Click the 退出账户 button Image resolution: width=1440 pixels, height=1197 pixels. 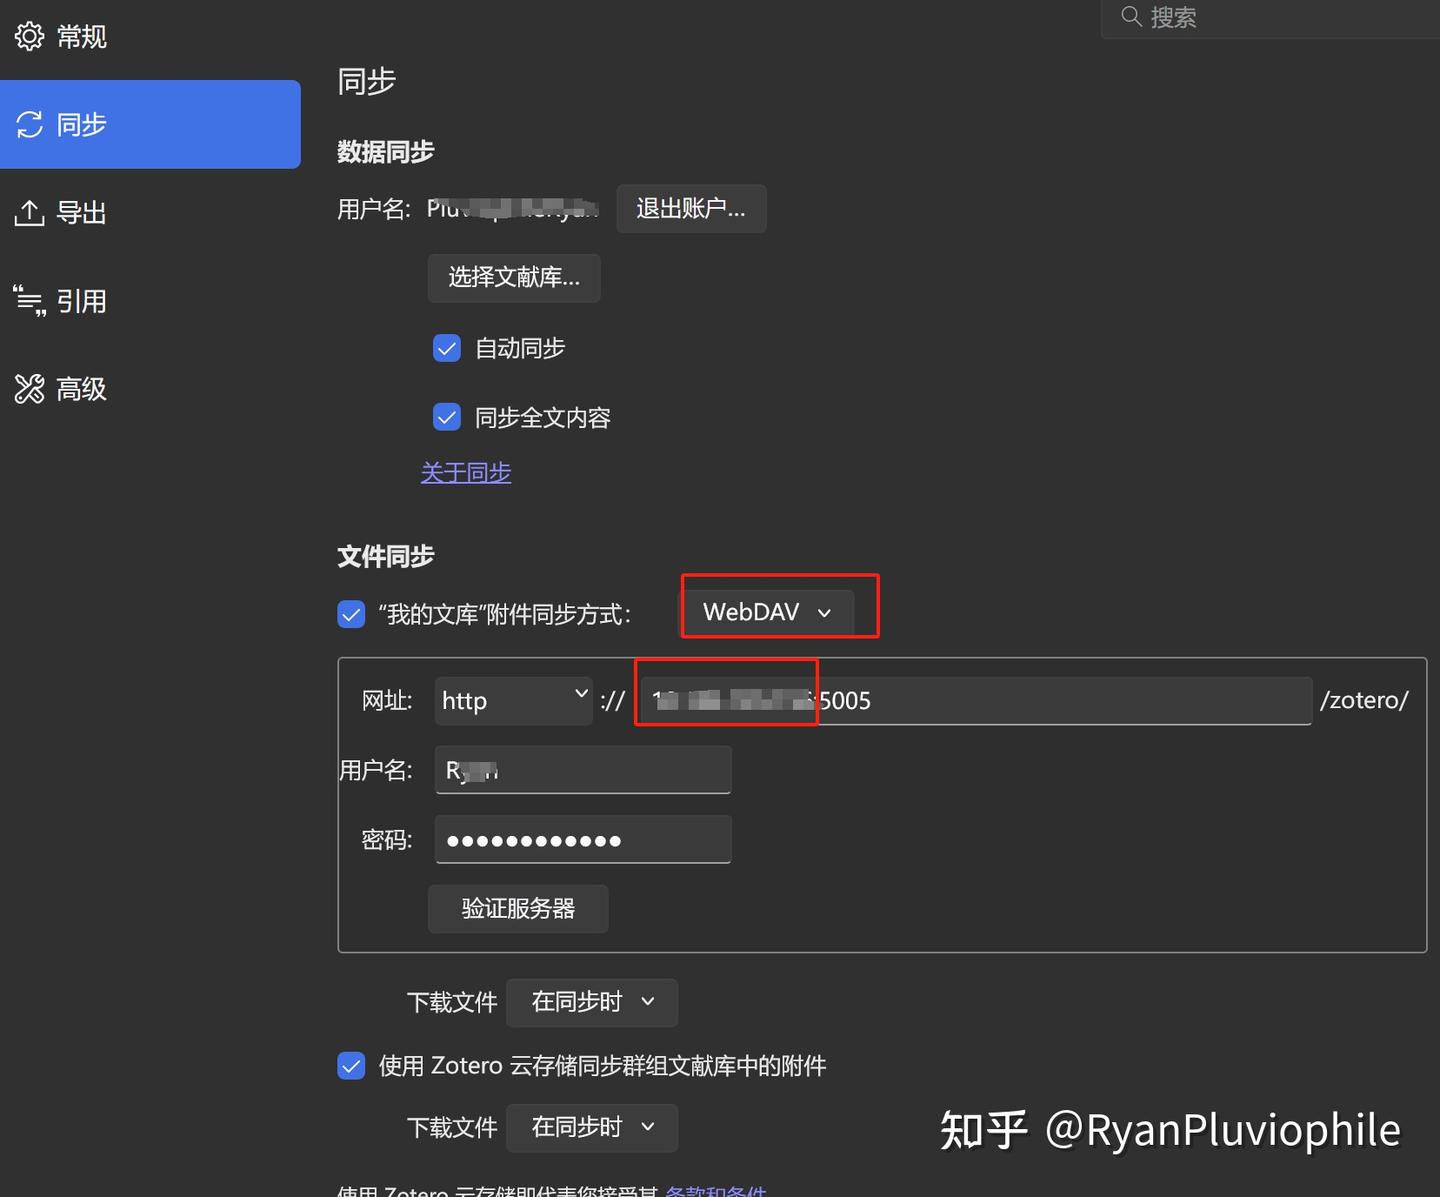(x=691, y=209)
